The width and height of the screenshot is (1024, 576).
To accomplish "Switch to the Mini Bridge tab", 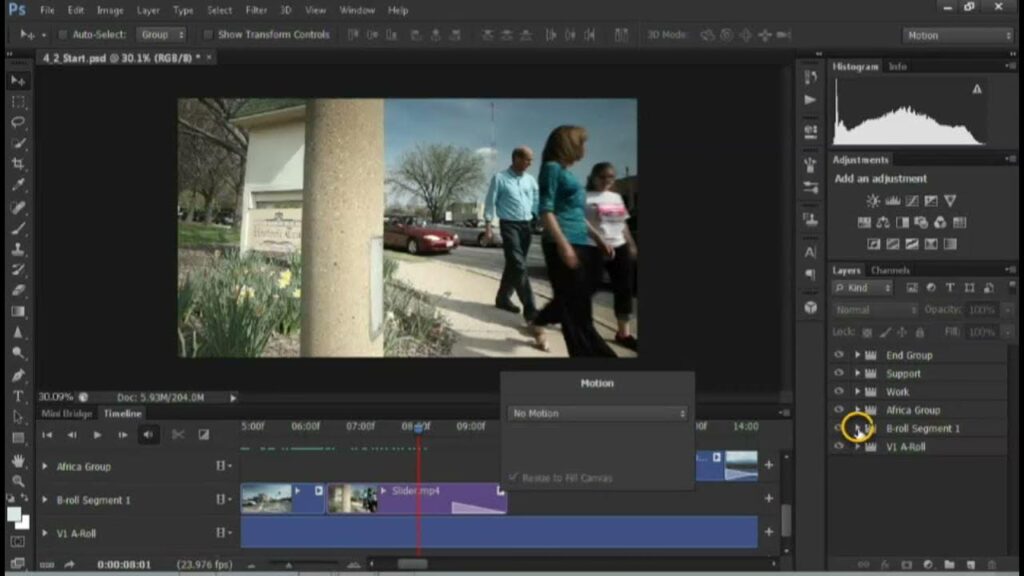I will pos(66,413).
